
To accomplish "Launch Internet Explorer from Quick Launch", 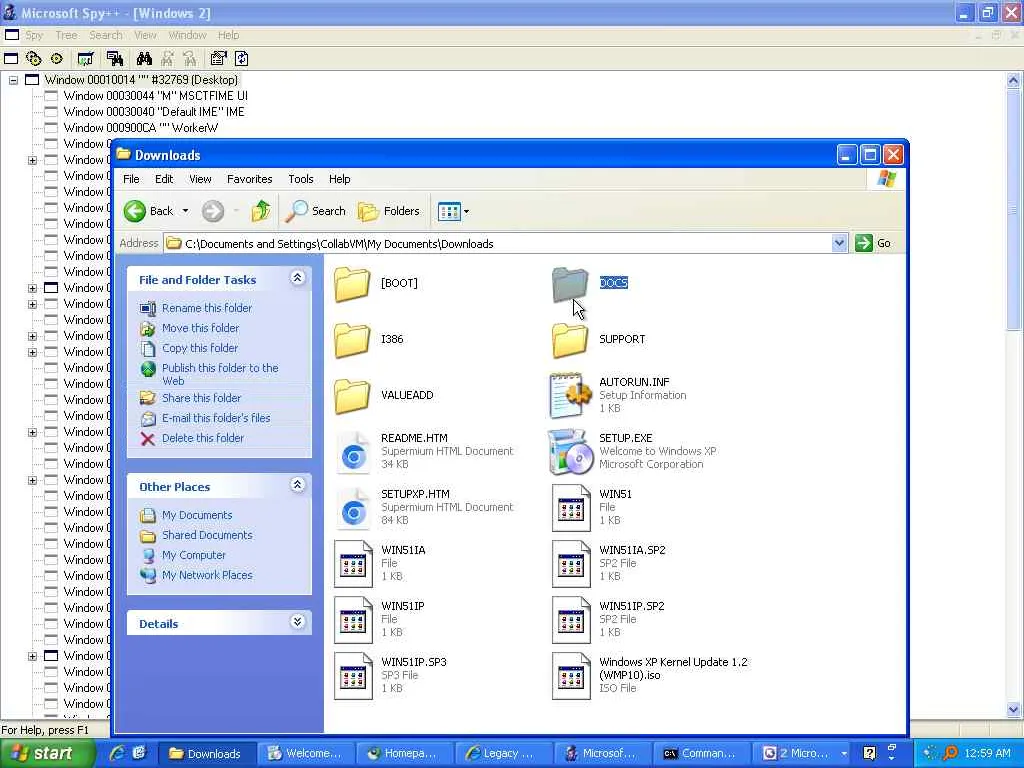I will tap(118, 753).
